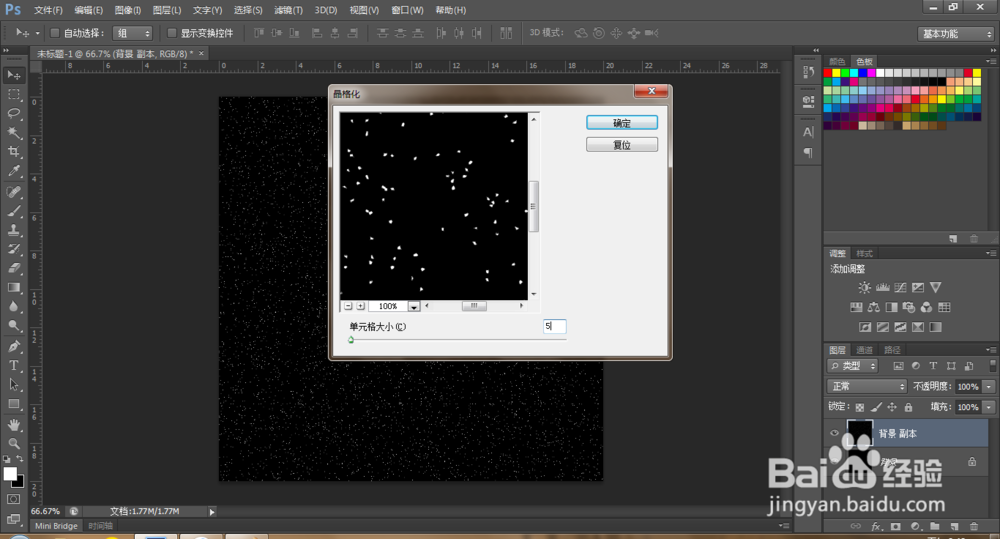
Task: Switch to the 颜色 tab
Action: tap(837, 62)
